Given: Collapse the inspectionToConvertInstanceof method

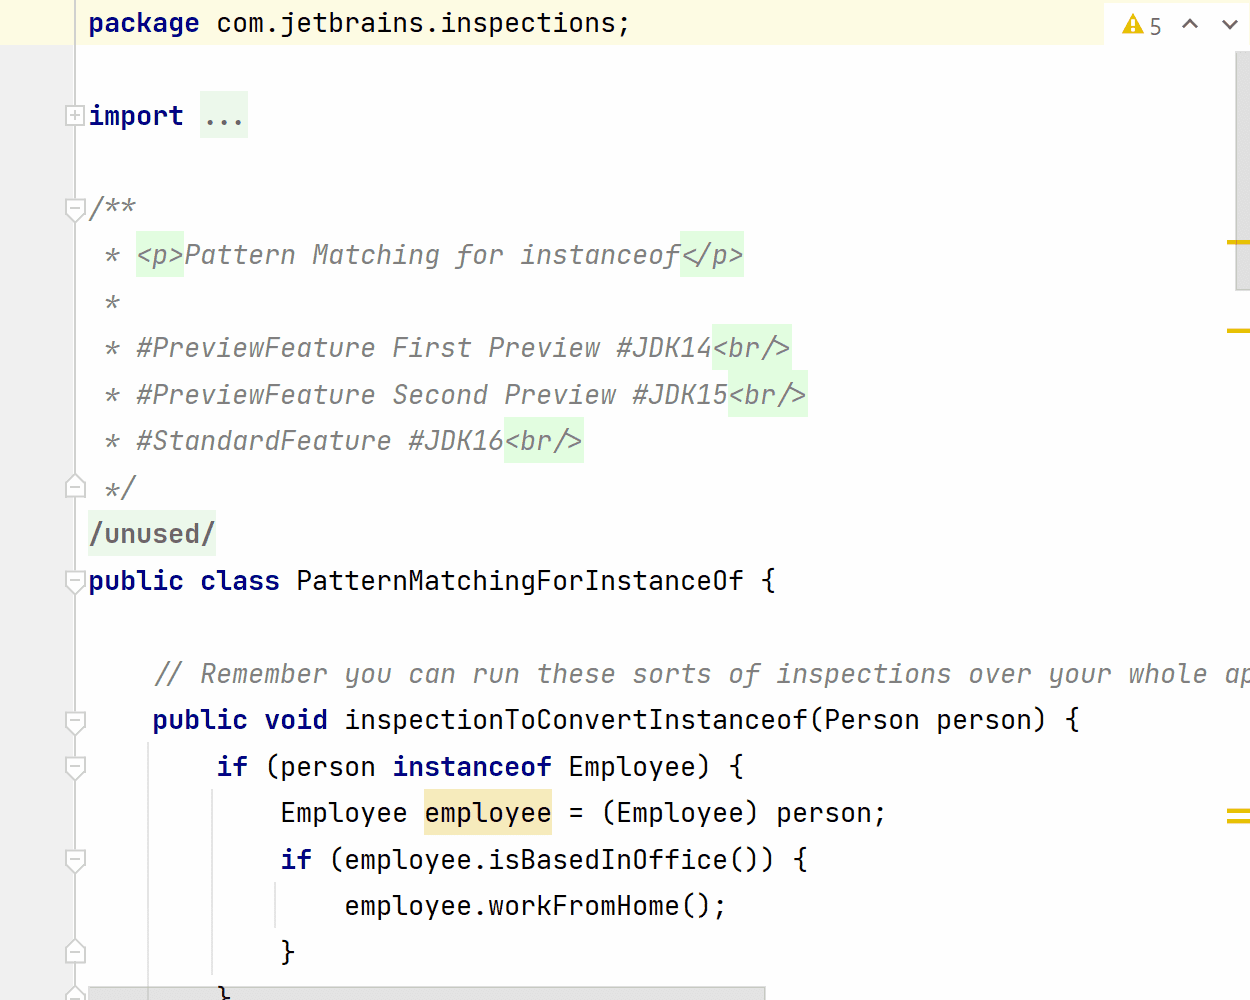Looking at the screenshot, I should click(75, 721).
